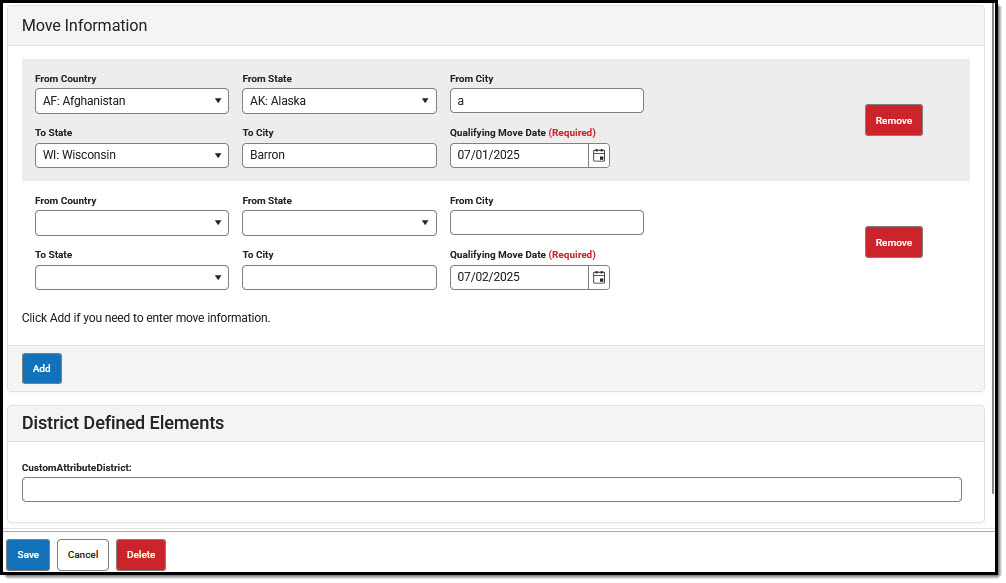Click the dropdown arrow on AF: Afghanistan
Screen dimensions: 1006x583
(218, 100)
